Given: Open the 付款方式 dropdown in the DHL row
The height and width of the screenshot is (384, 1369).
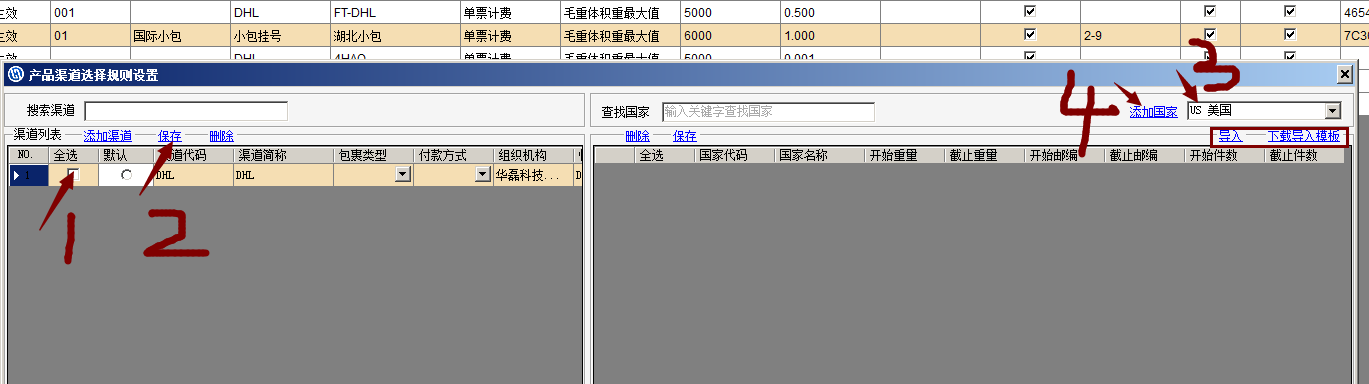Looking at the screenshot, I should pos(482,175).
